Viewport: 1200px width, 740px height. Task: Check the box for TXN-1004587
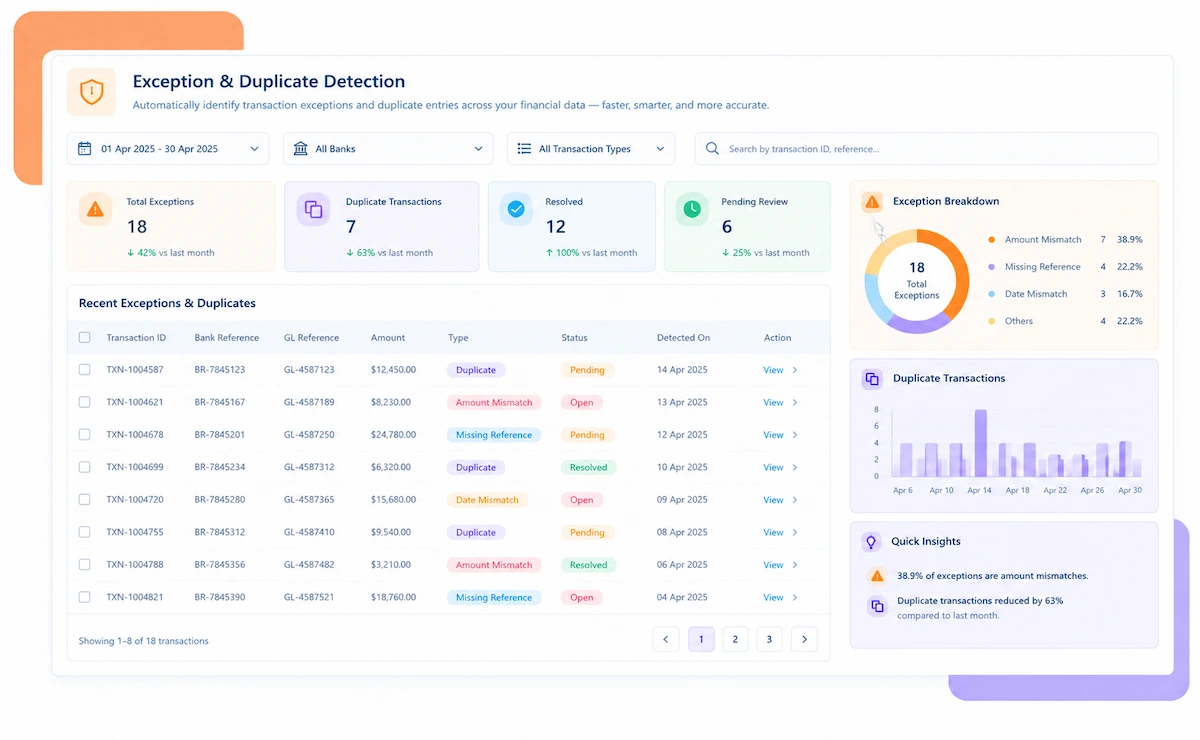coord(85,370)
